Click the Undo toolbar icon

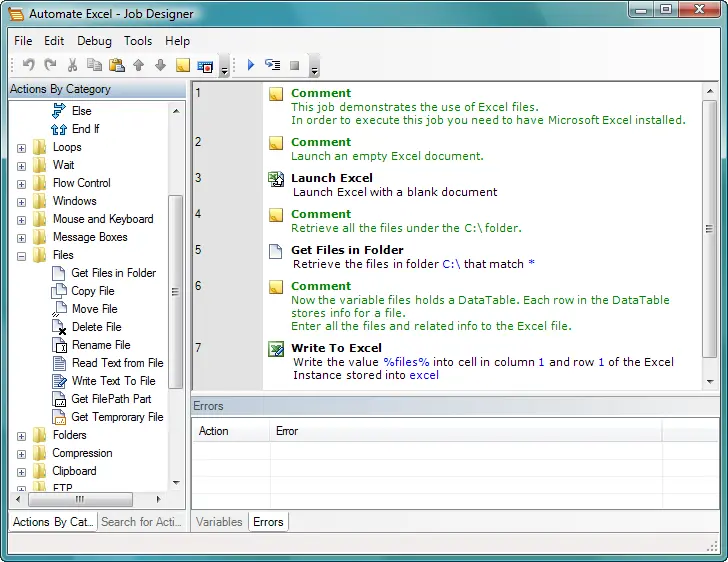click(29, 65)
